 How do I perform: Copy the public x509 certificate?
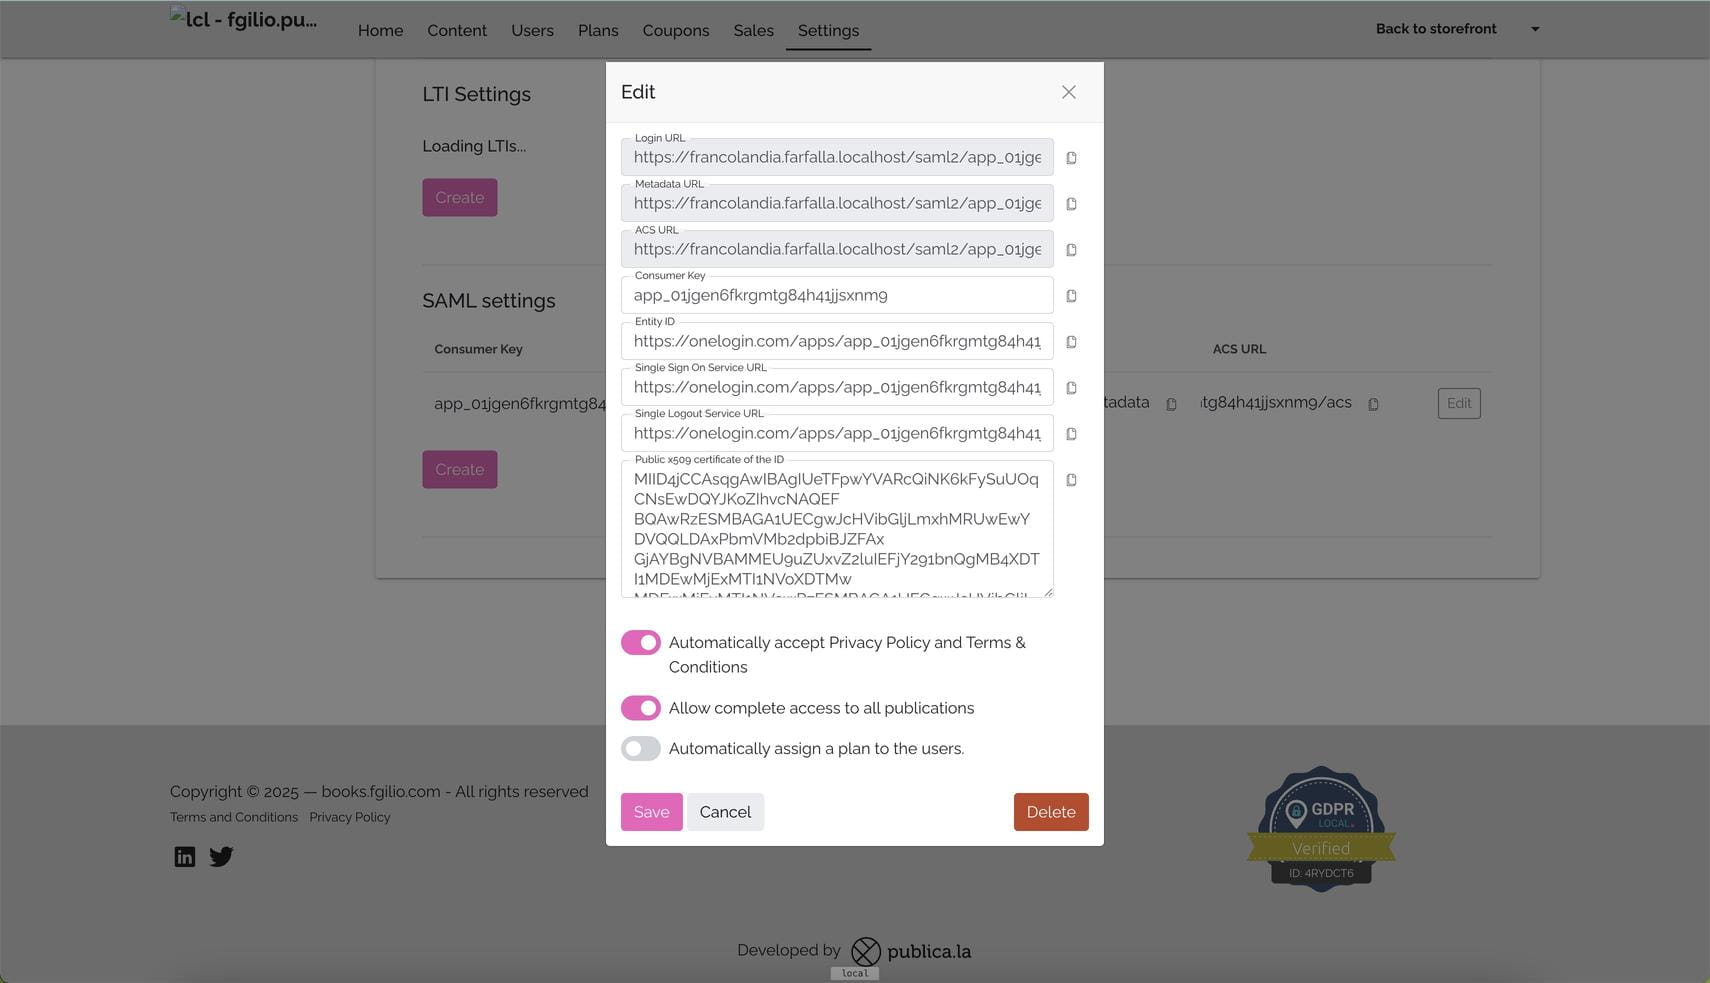coord(1071,480)
